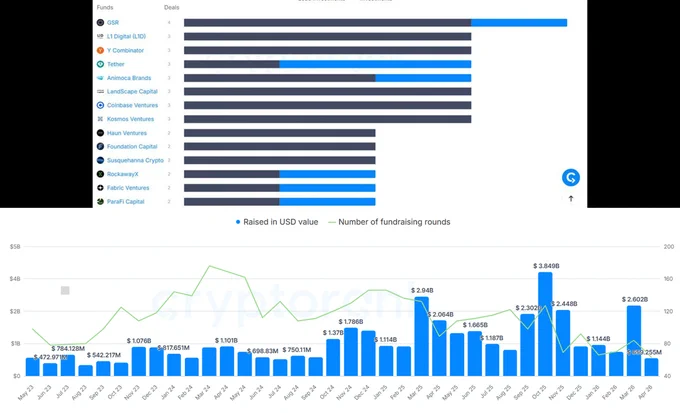Toggle the Raised in USD value legend
Screen dimensions: 680x413
(277, 222)
